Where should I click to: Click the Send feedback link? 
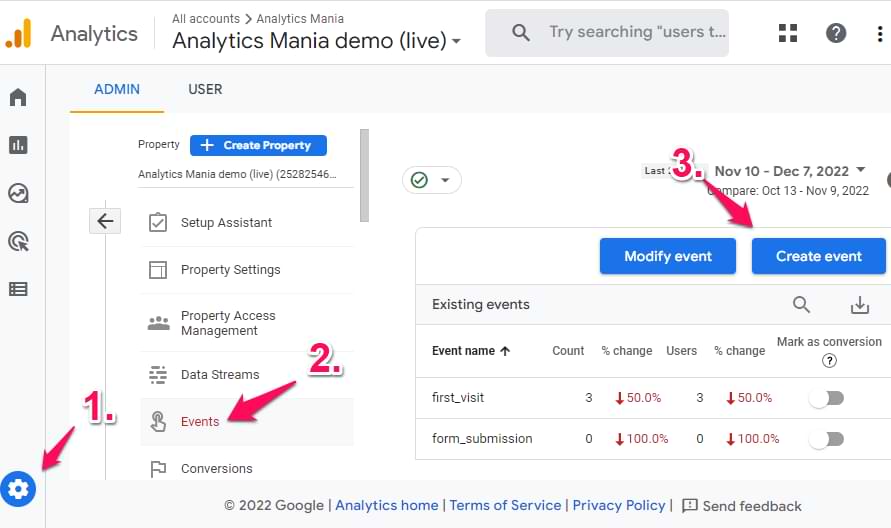[x=752, y=506]
